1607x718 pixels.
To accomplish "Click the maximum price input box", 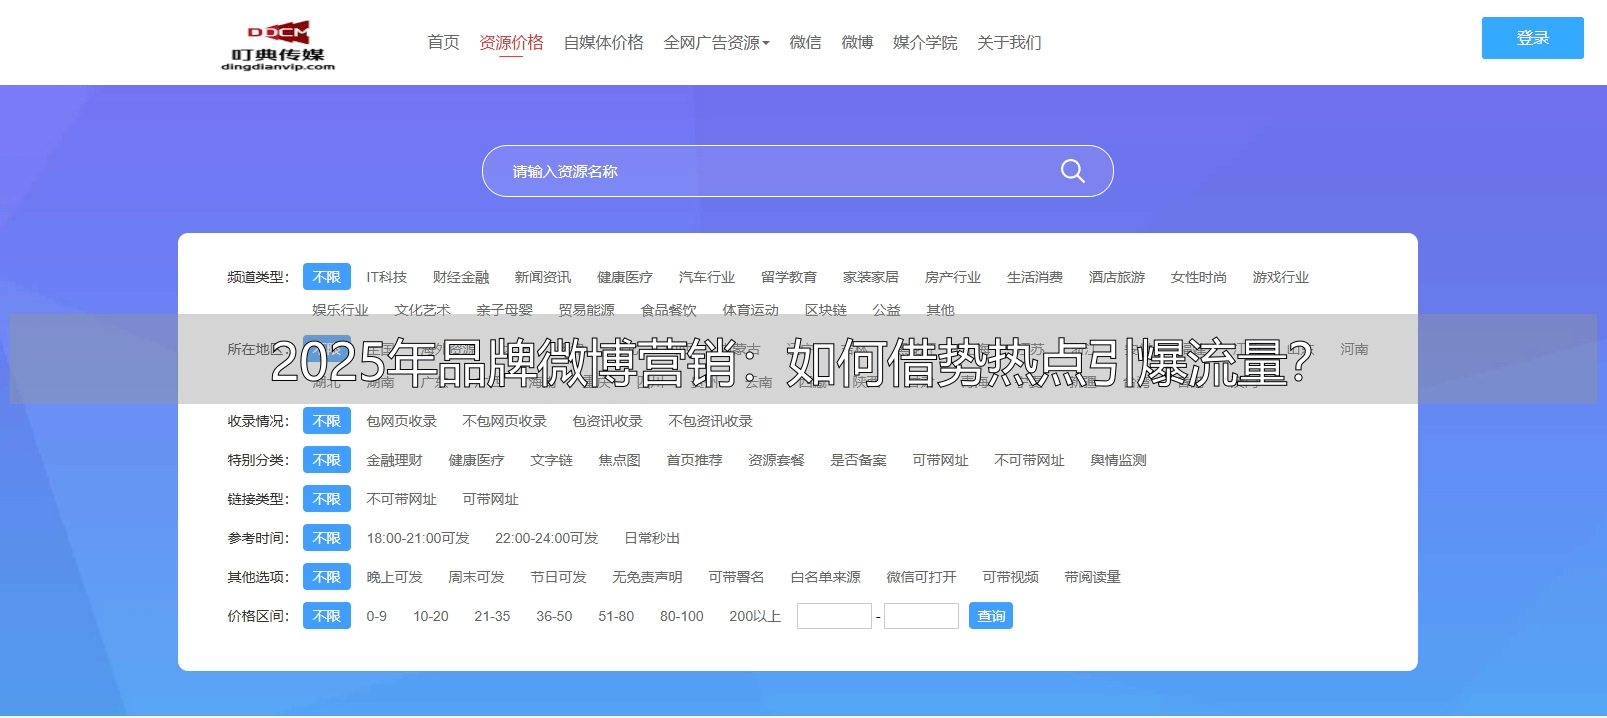I will [921, 616].
